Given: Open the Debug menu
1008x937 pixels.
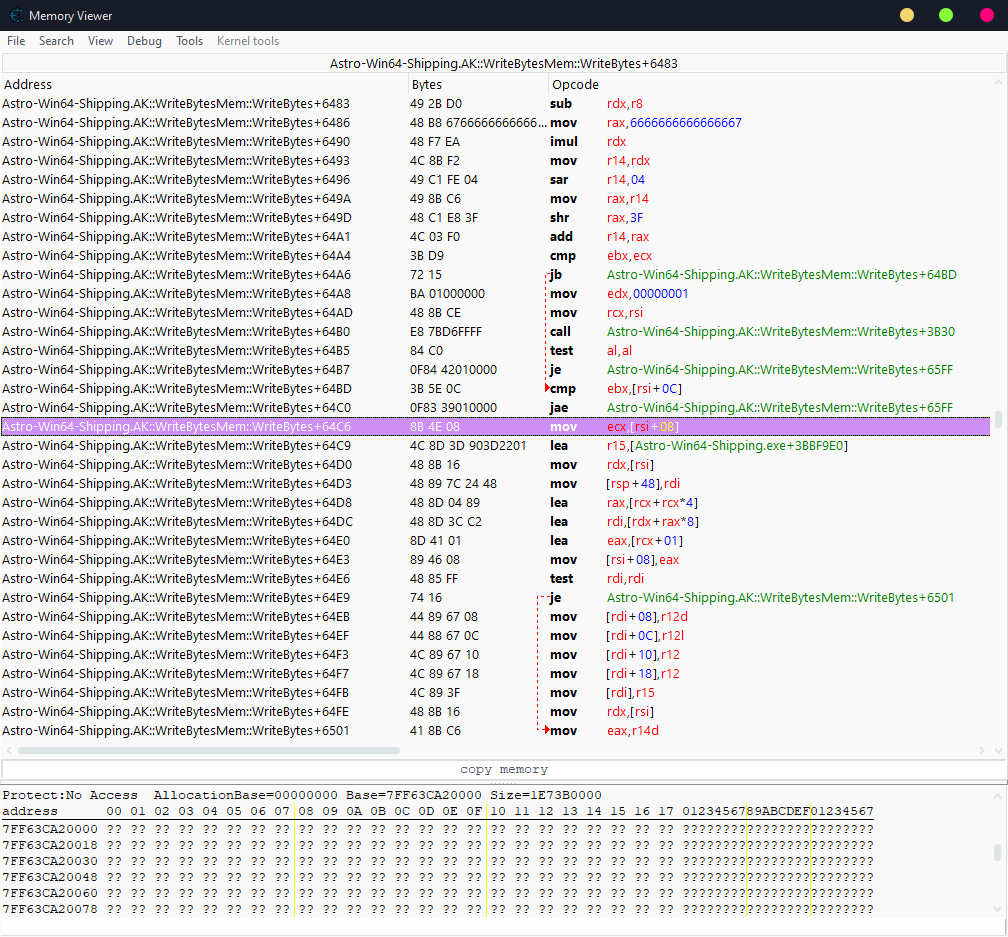Looking at the screenshot, I should tap(144, 41).
